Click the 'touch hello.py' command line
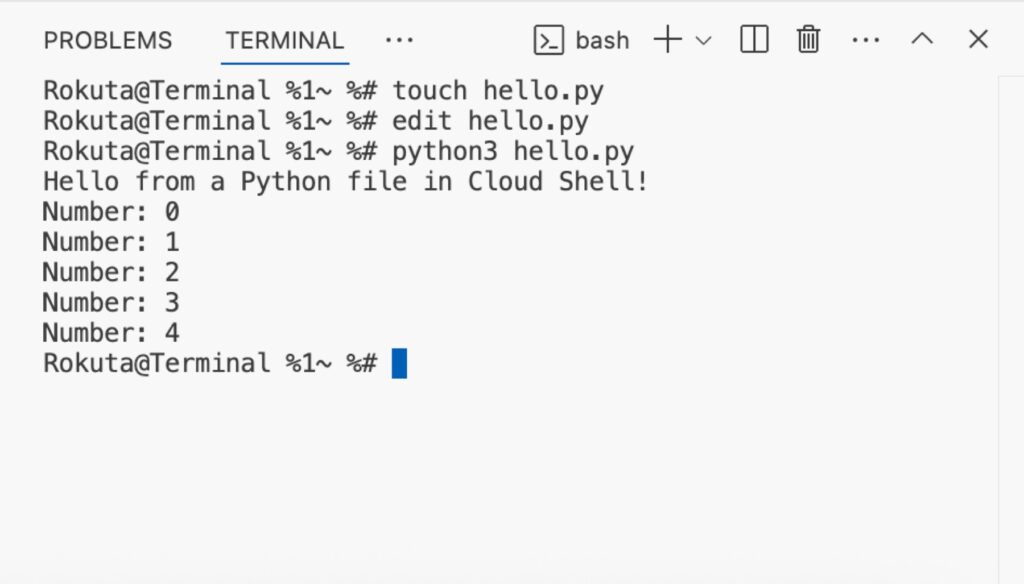Viewport: 1024px width, 584px height. tap(323, 90)
